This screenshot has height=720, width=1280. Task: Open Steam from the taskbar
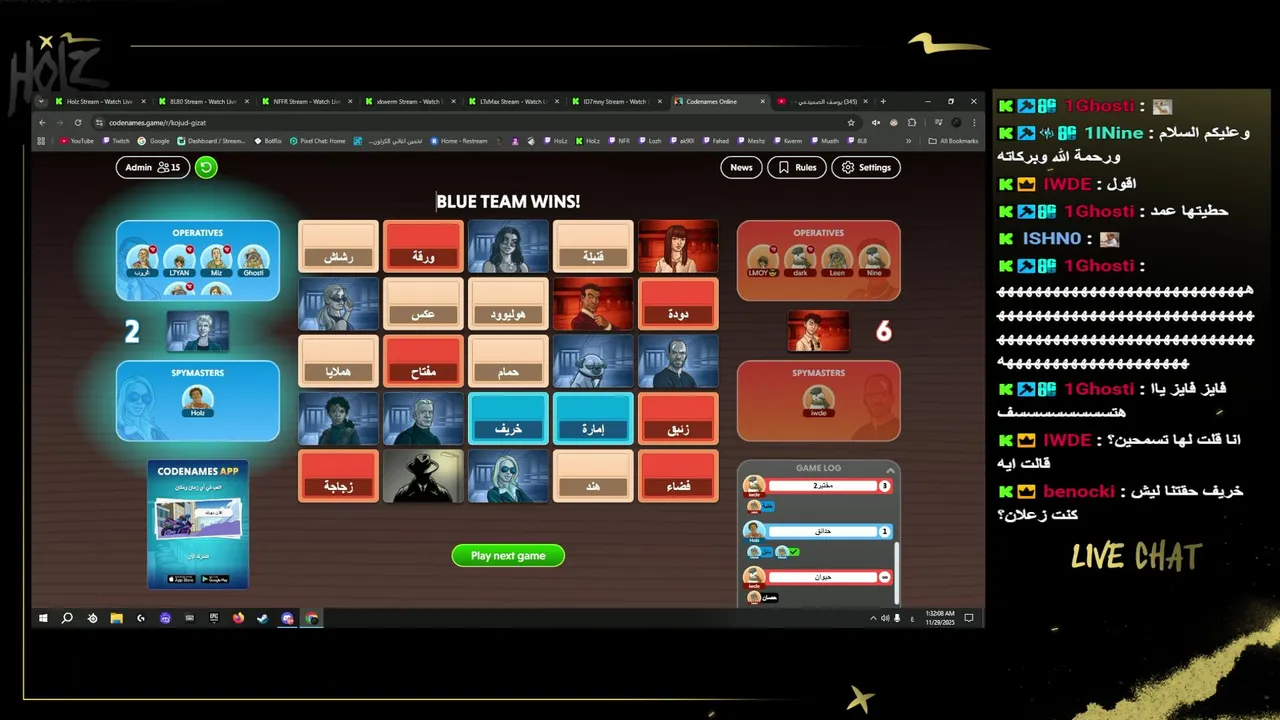tap(263, 618)
